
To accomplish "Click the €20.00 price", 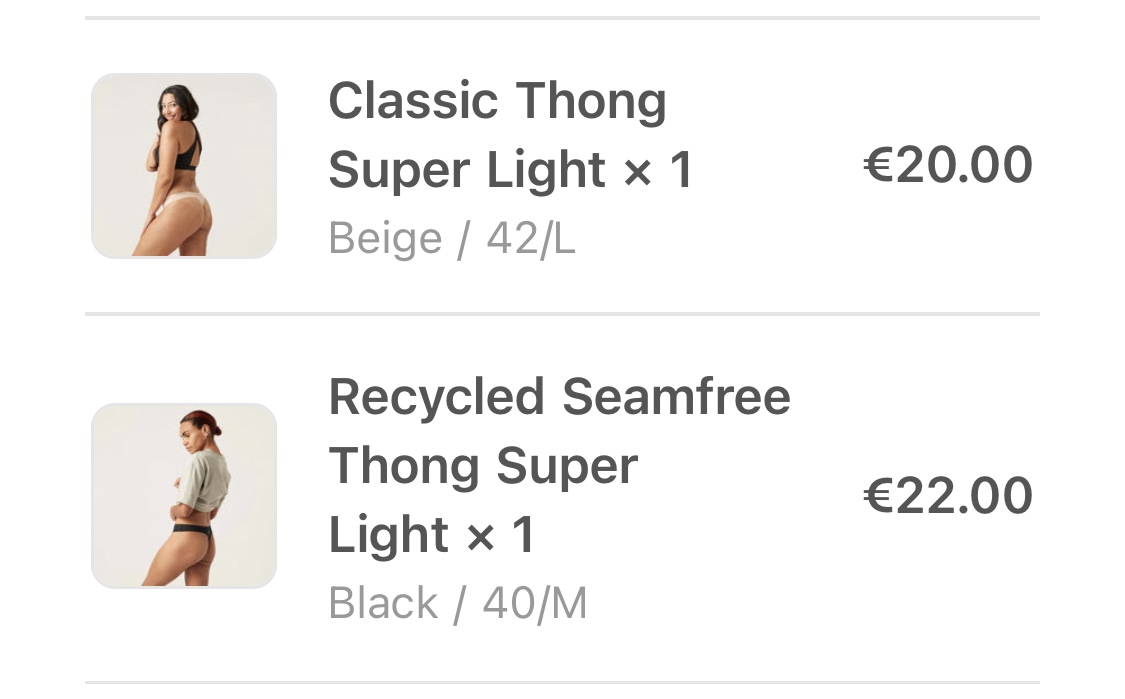I will [948, 165].
